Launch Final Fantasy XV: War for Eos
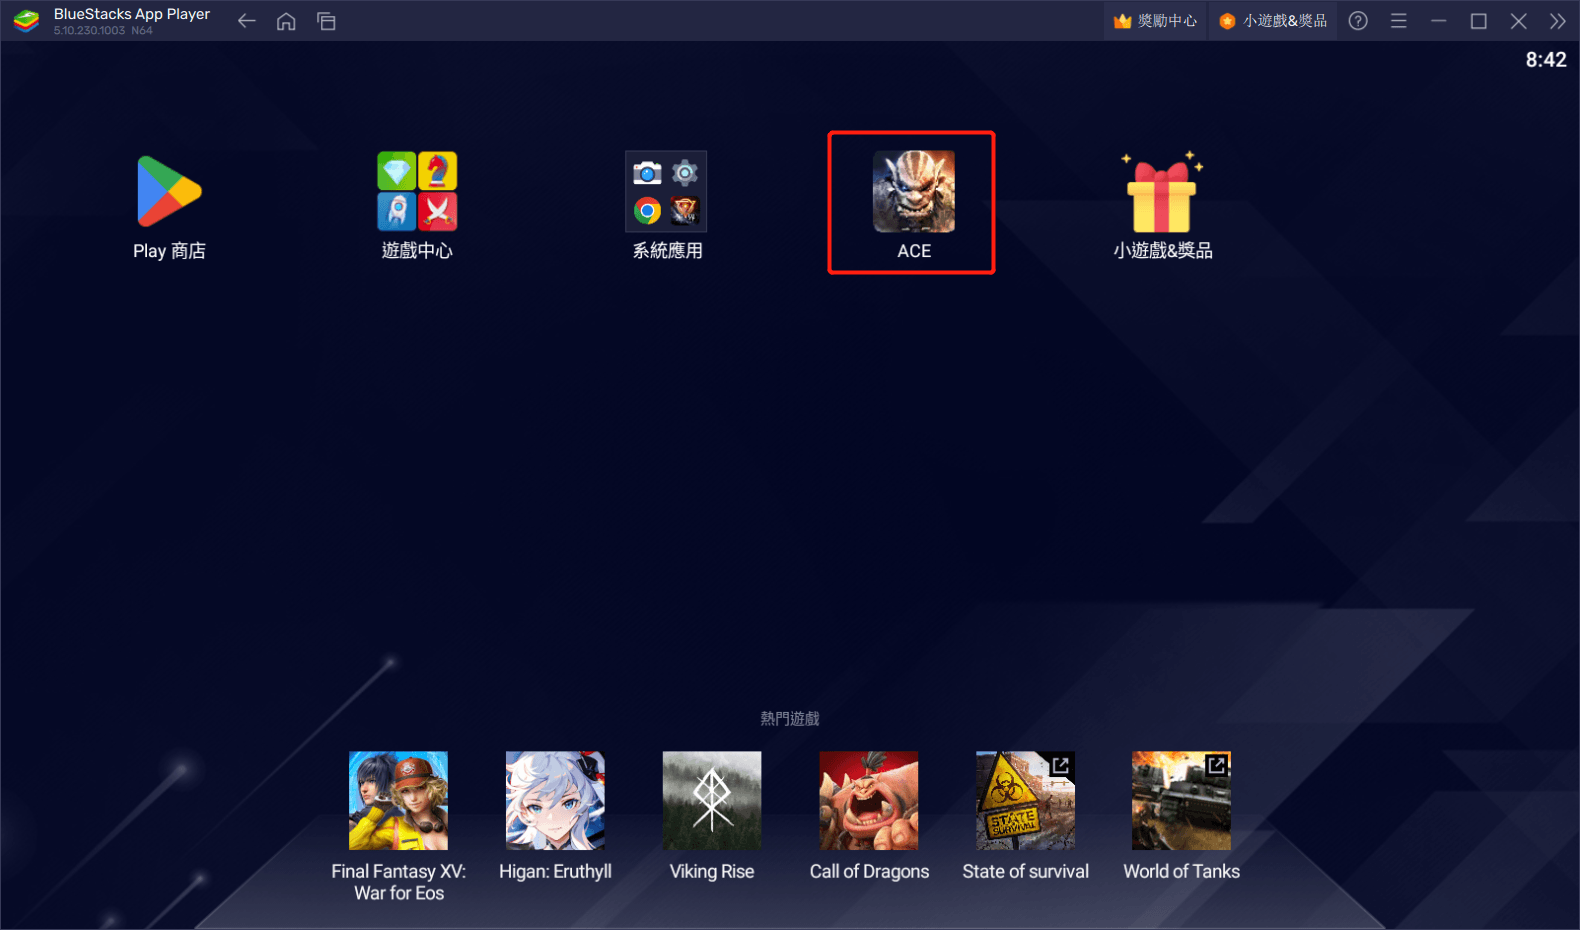1580x930 pixels. point(398,801)
